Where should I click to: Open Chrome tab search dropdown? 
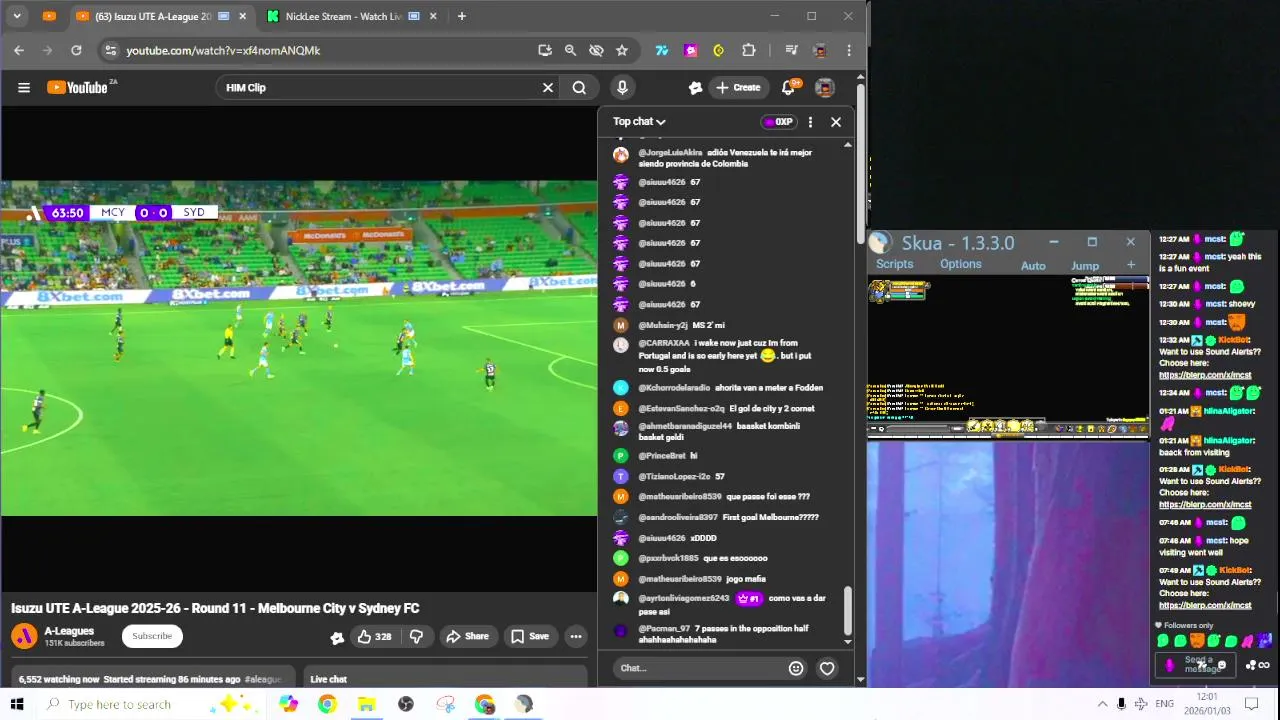(x=19, y=16)
